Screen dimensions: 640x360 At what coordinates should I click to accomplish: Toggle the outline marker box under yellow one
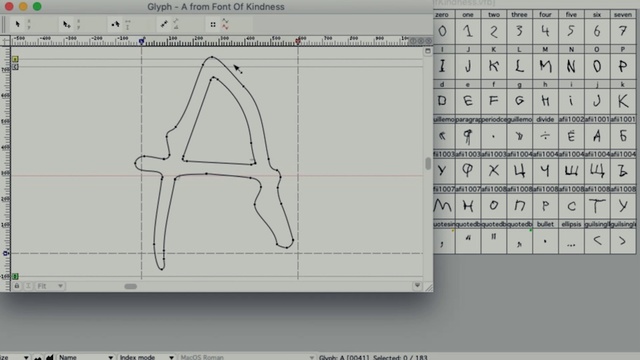click(15, 67)
